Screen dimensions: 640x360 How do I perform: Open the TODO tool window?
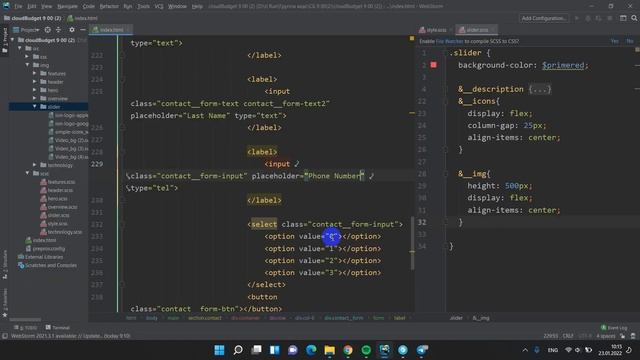click(x=26, y=327)
